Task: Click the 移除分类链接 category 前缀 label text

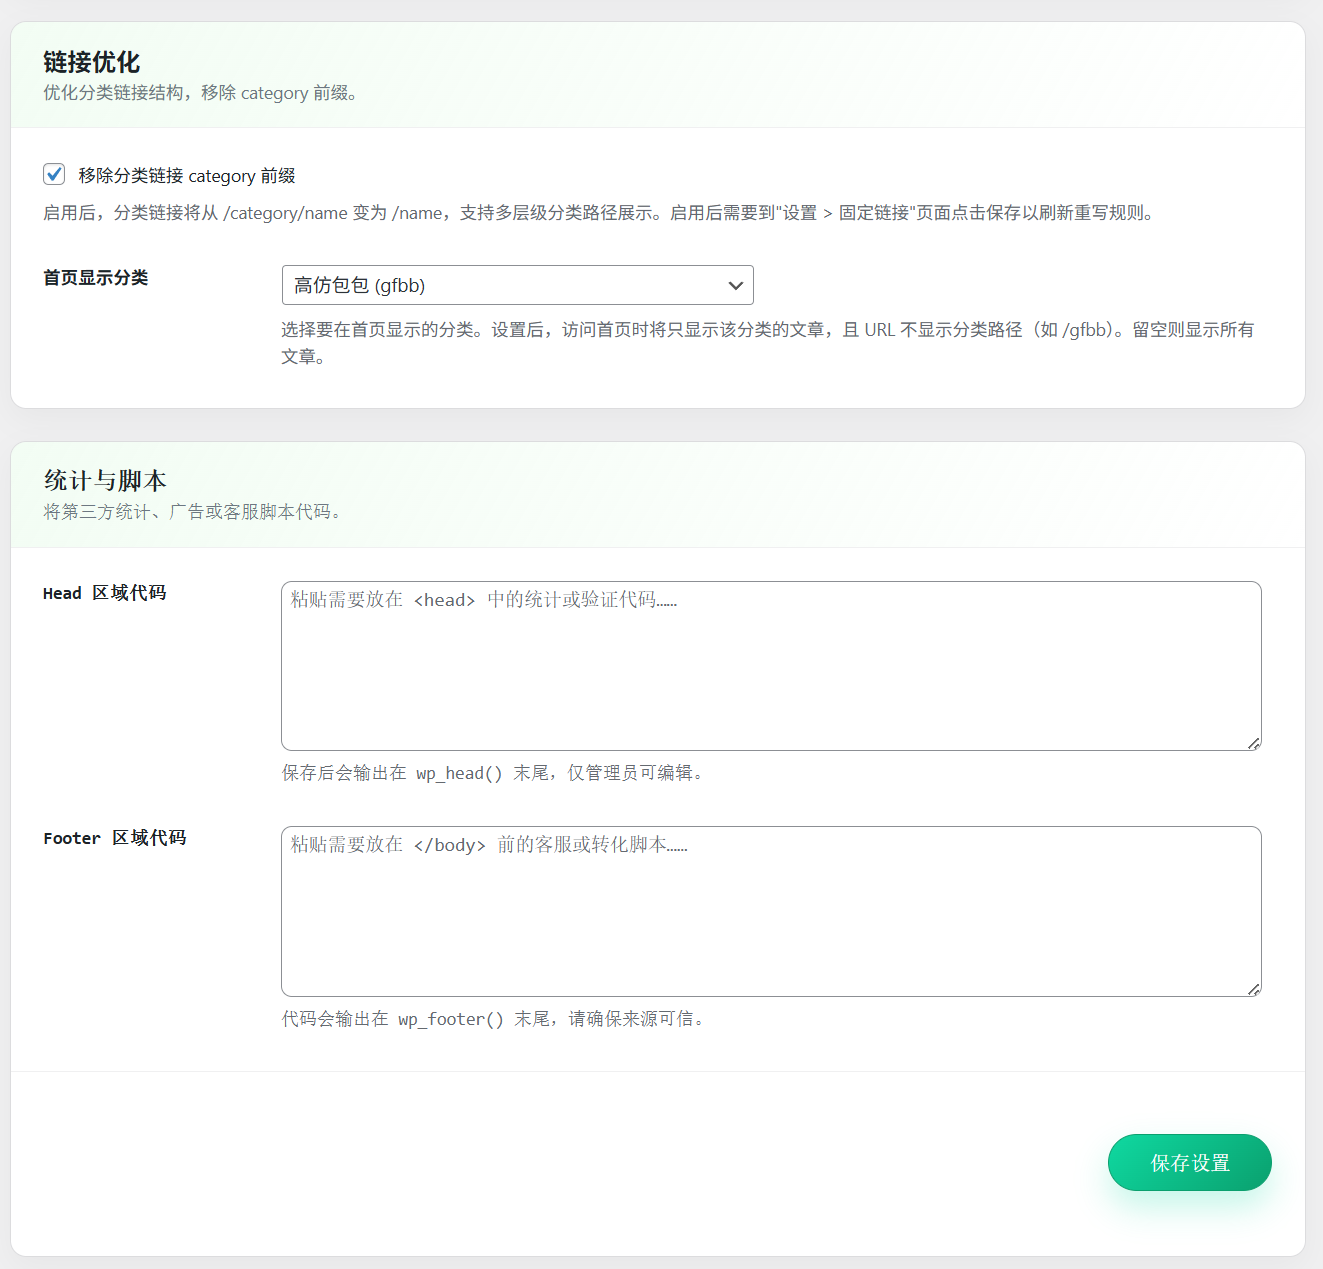Action: click(187, 176)
